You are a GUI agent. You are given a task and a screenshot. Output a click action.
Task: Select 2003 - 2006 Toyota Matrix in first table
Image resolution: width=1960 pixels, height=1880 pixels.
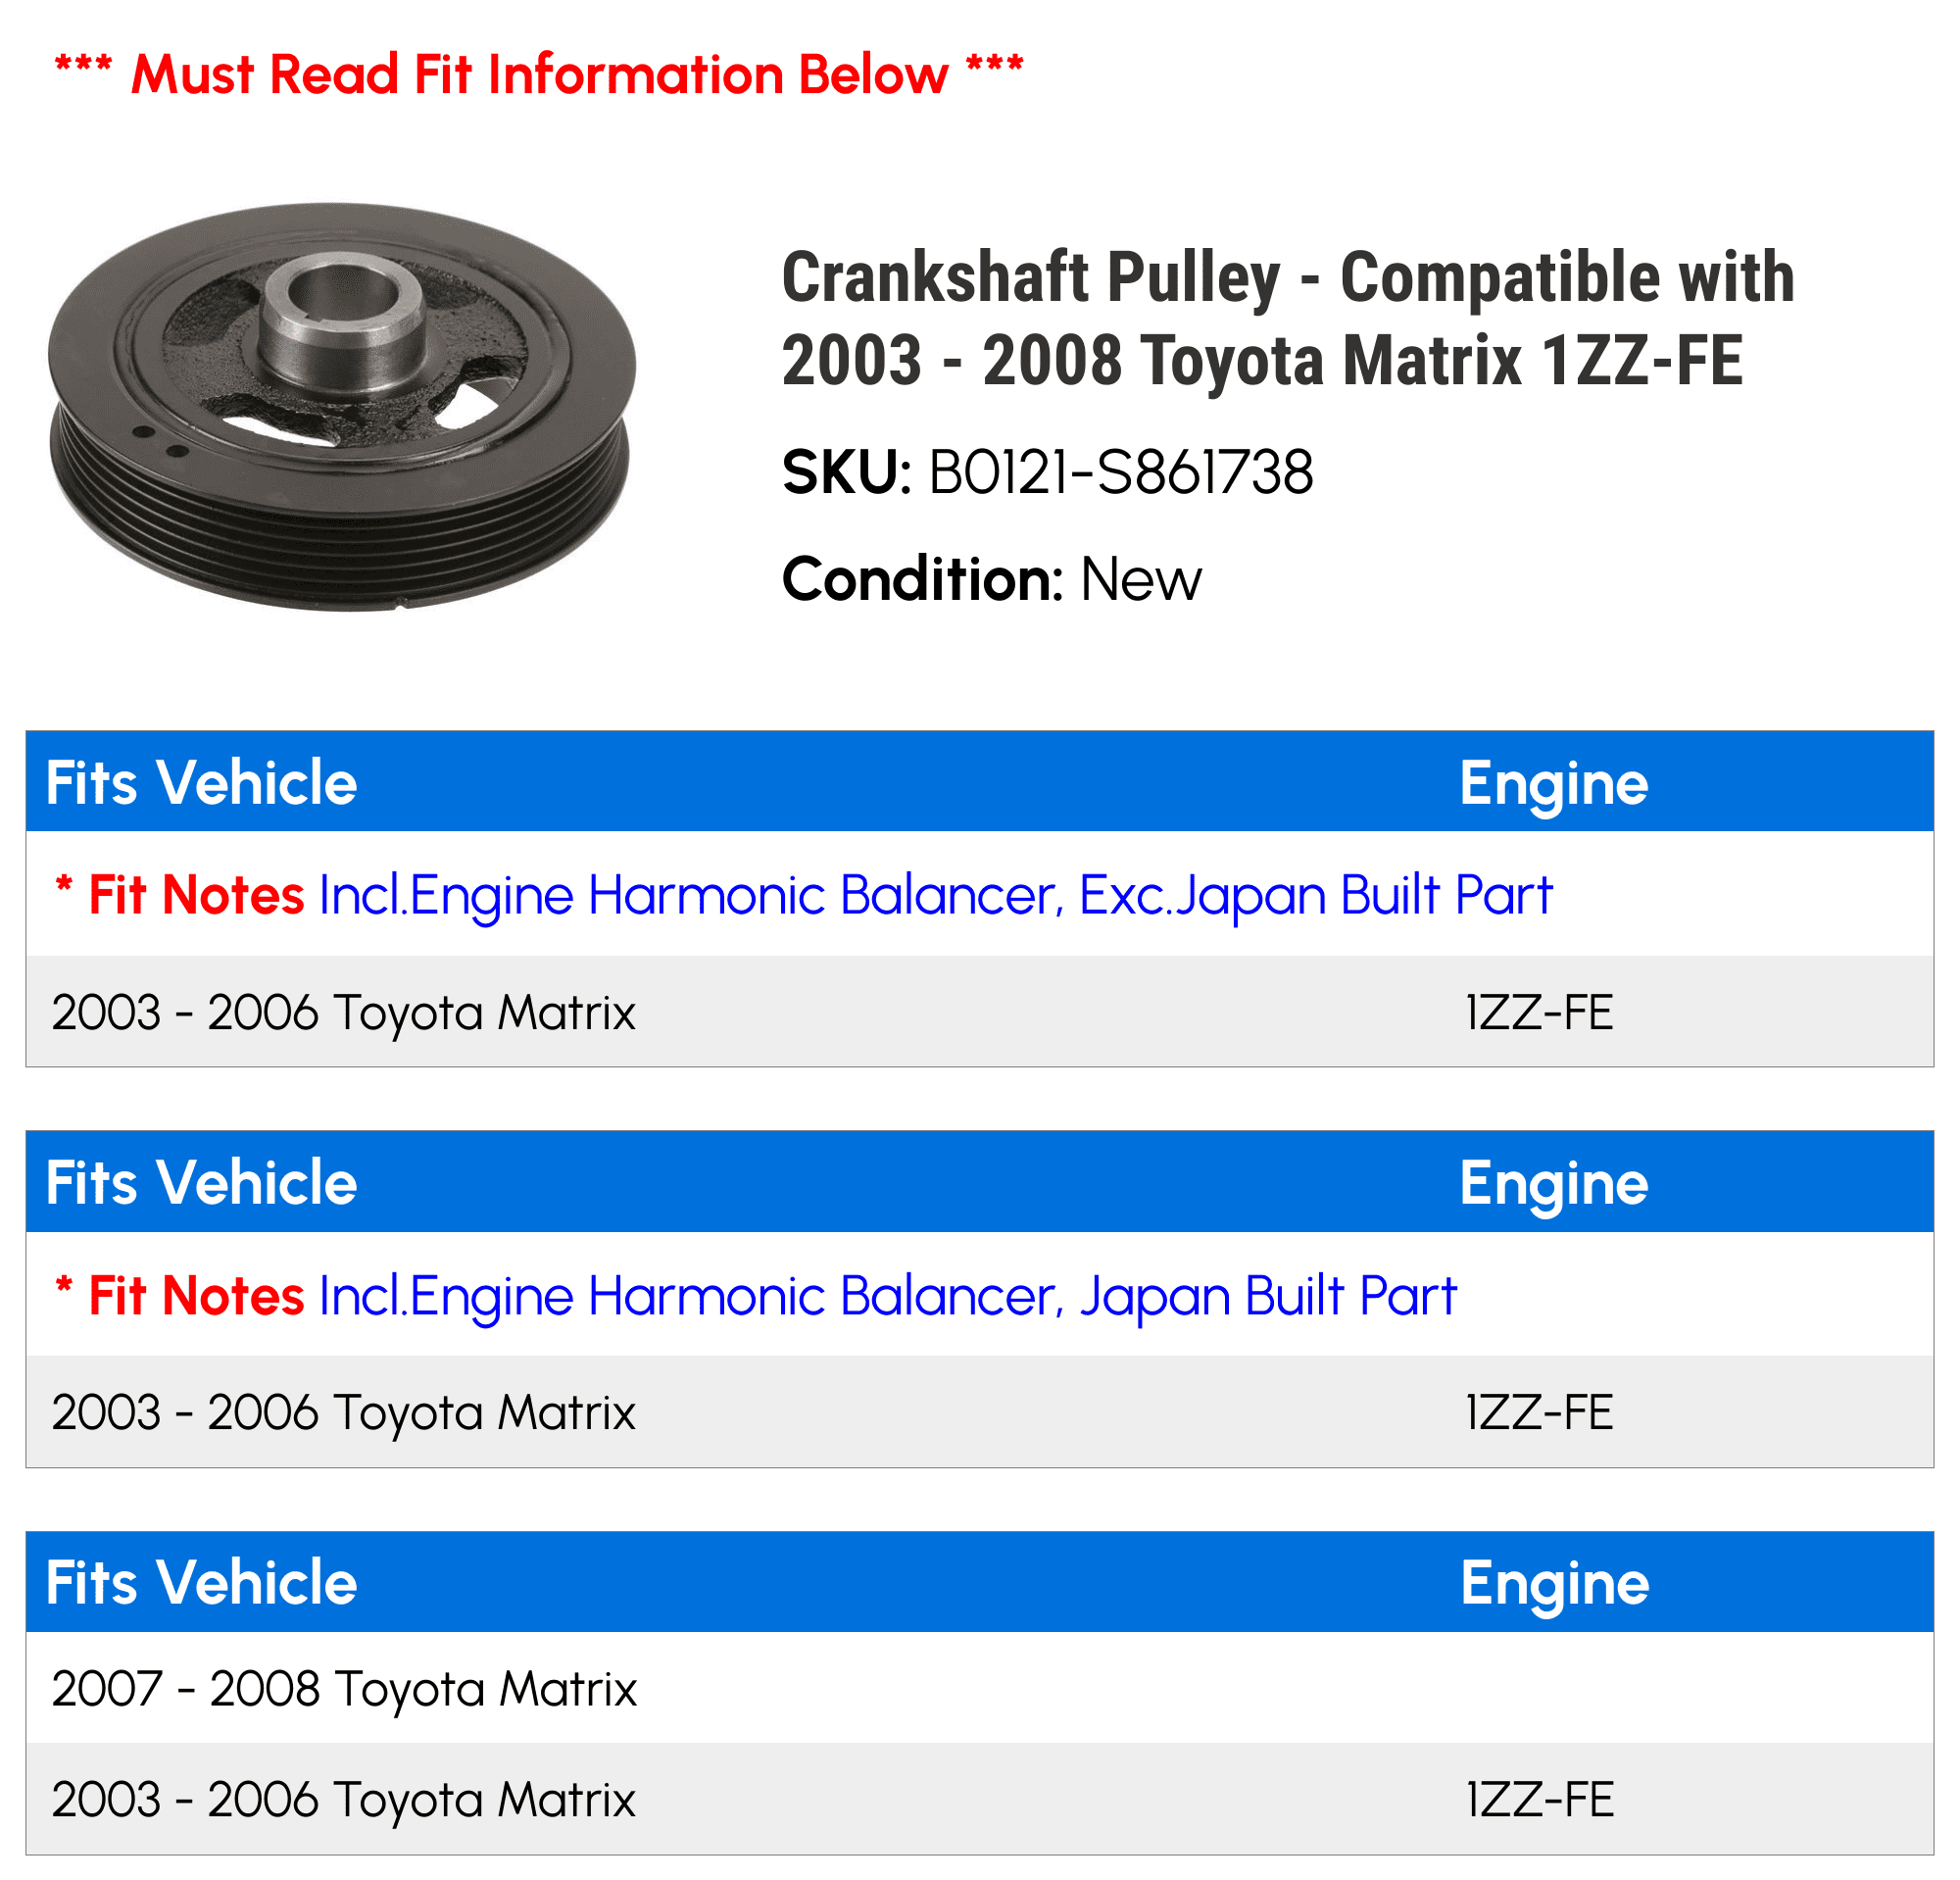(343, 1012)
